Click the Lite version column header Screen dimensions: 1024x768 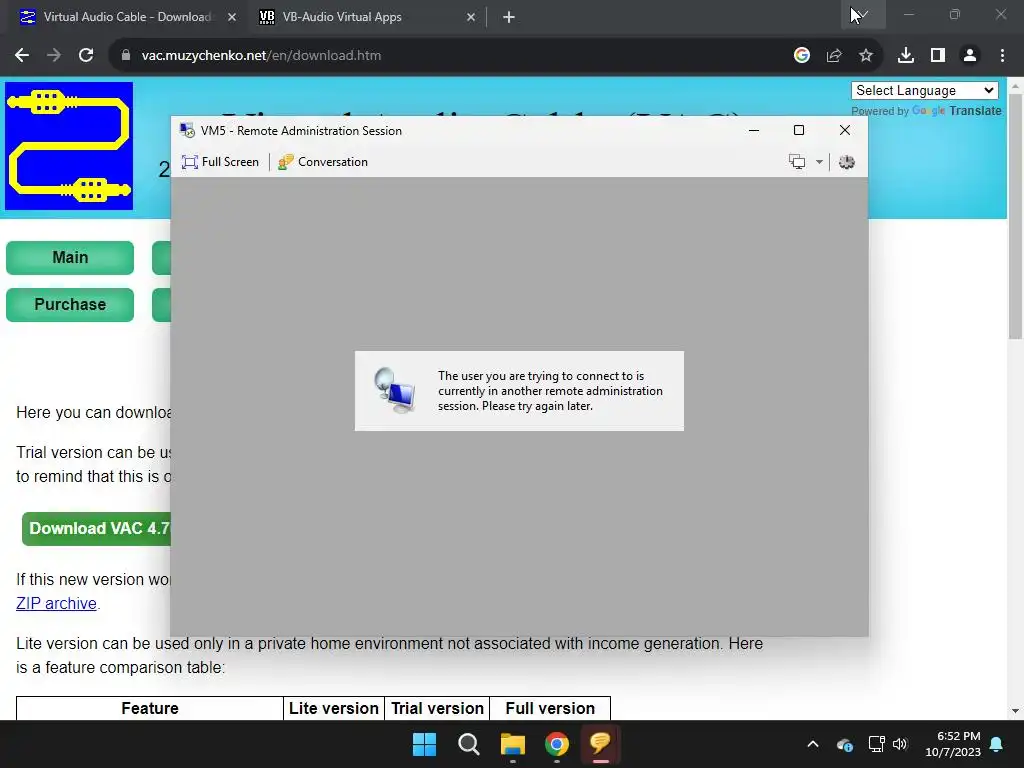tap(334, 709)
